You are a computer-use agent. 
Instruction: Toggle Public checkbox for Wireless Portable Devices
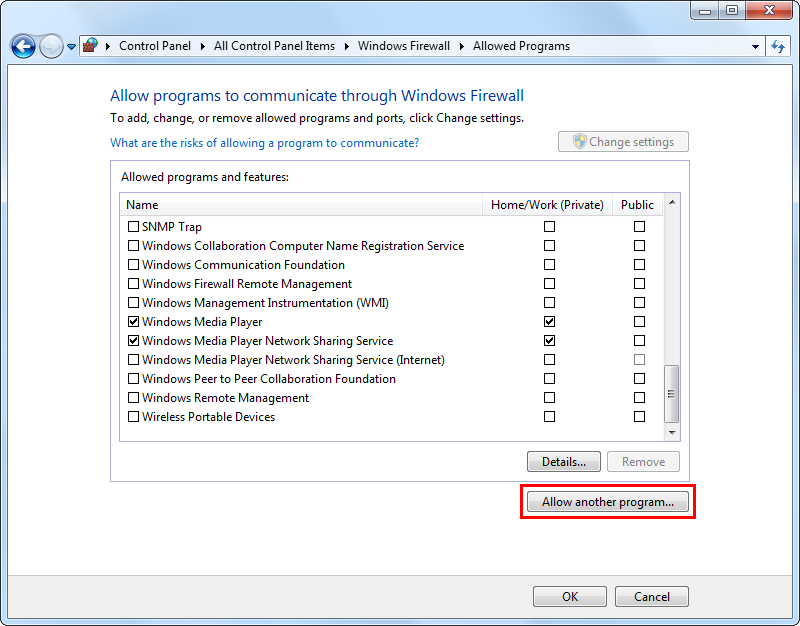pyautogui.click(x=639, y=416)
